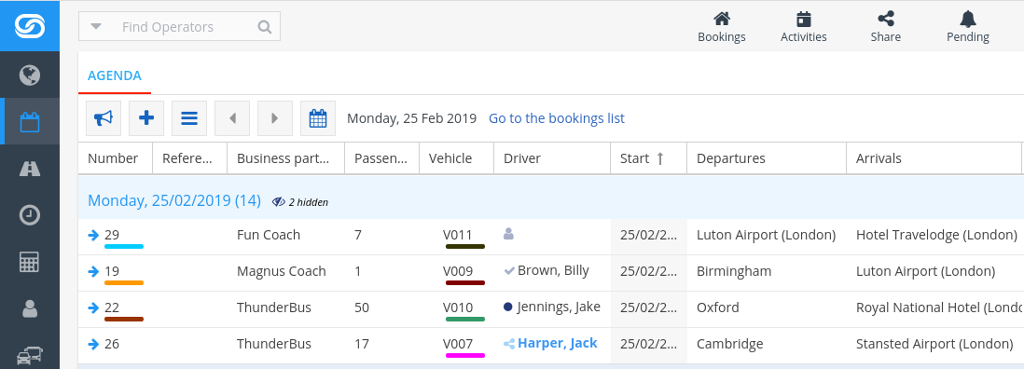Collapse the Monday, 25/02/2019 group

point(174,201)
